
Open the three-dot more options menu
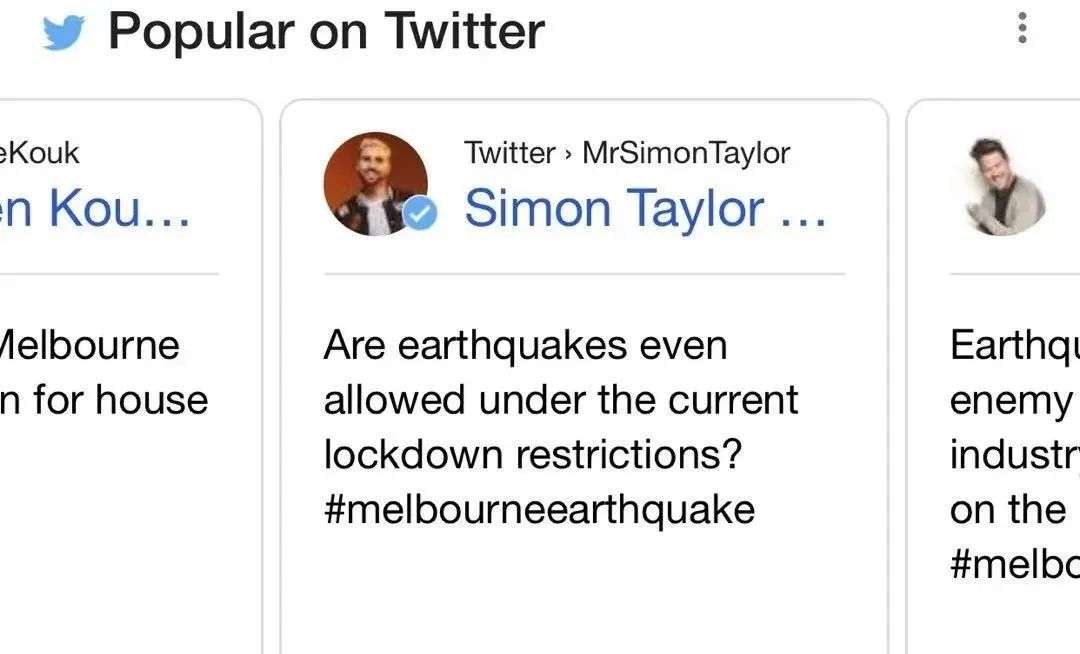tap(1021, 28)
